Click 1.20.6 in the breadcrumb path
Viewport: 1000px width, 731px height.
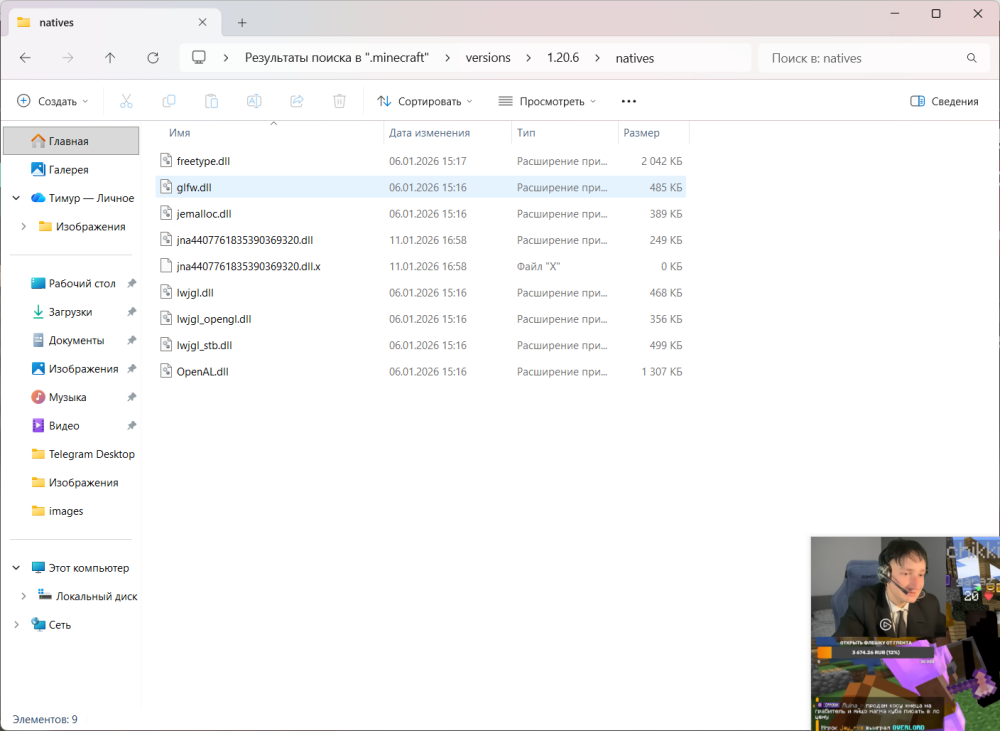(x=562, y=58)
